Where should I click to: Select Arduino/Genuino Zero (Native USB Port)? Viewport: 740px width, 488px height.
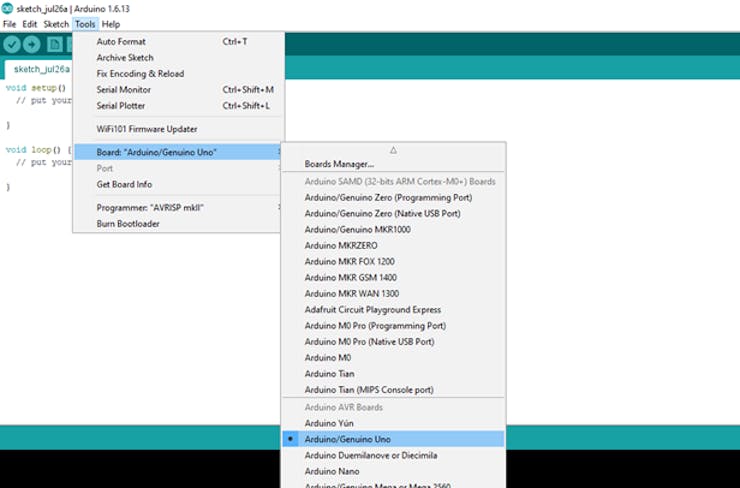tap(393, 214)
